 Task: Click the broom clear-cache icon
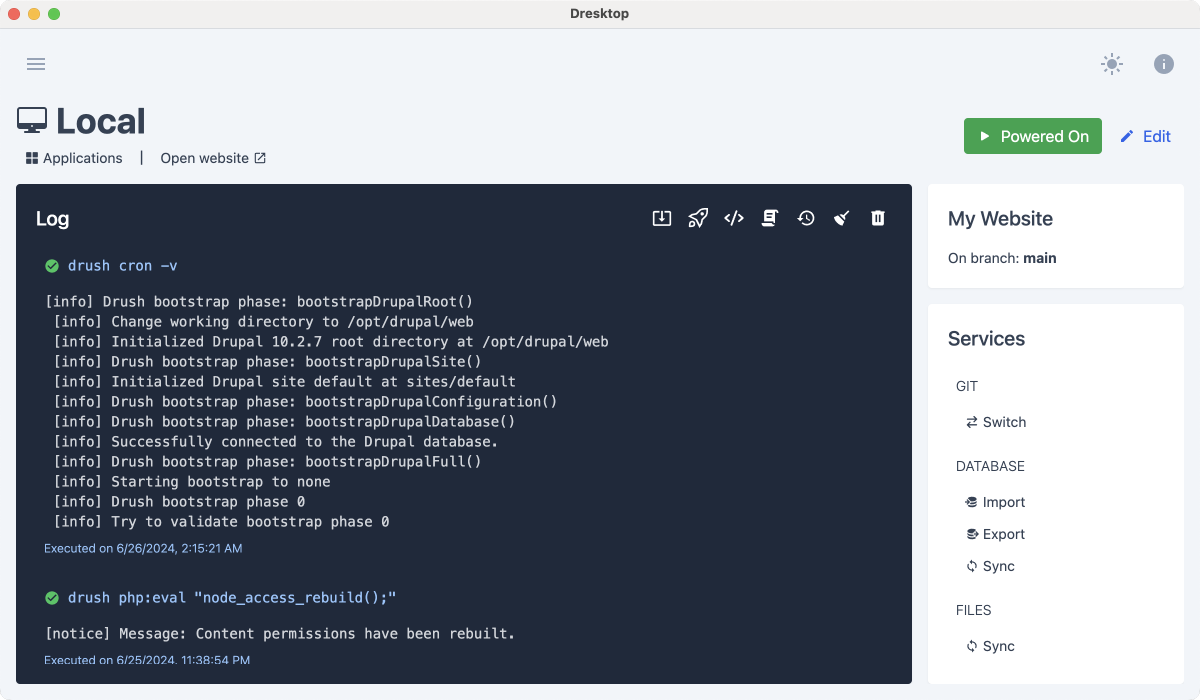(x=842, y=218)
